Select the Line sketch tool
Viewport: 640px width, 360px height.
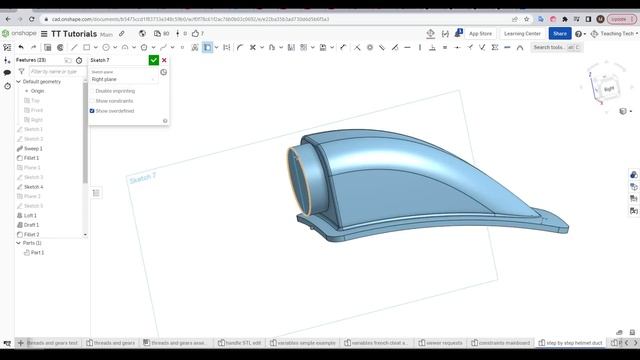(x=74, y=47)
